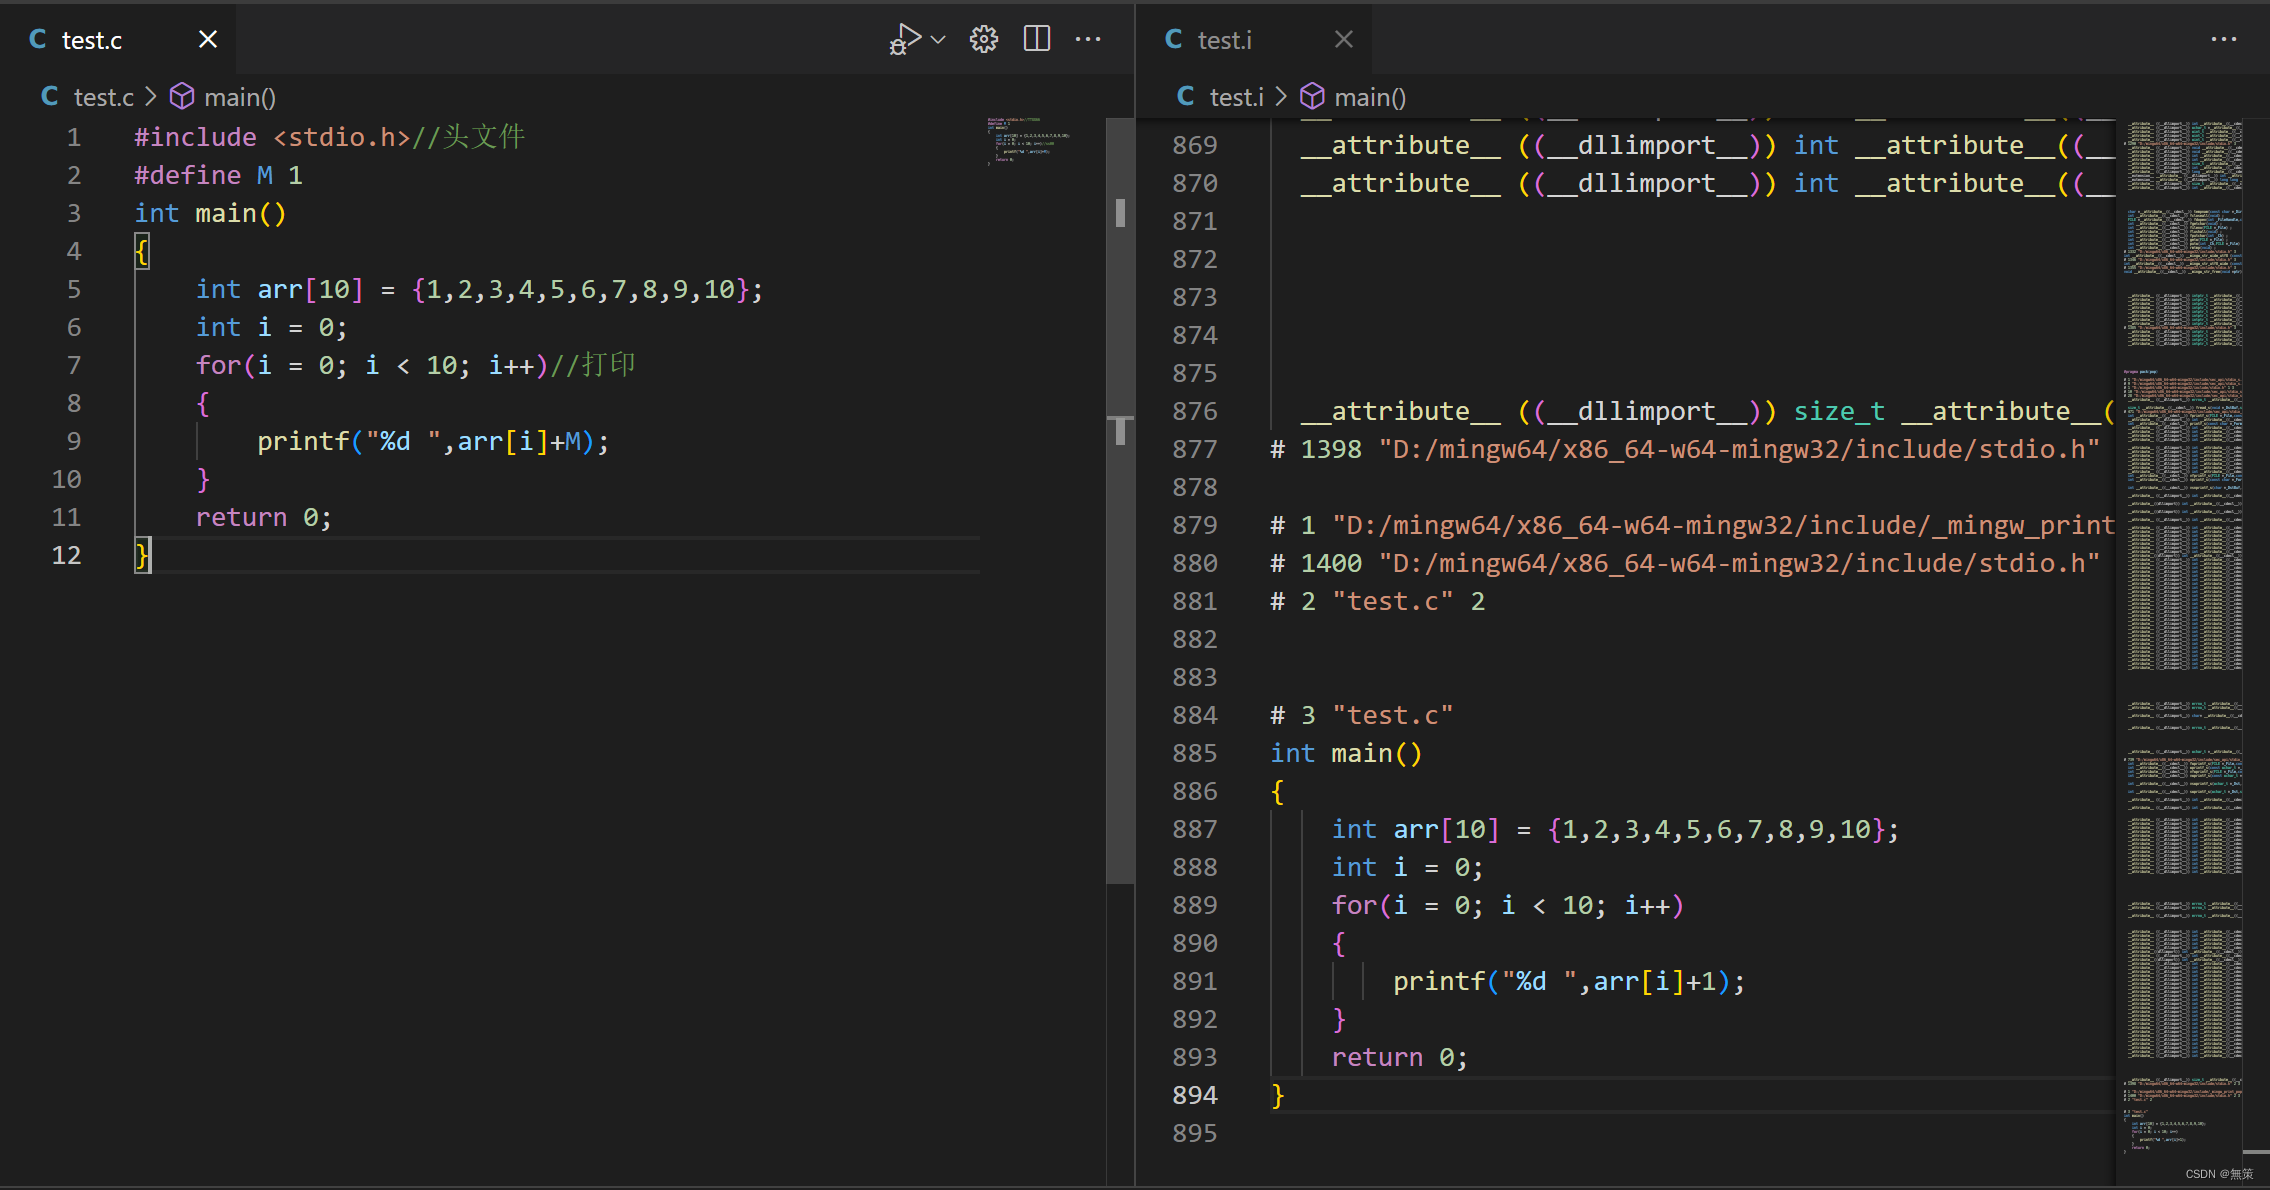
Task: Open More Actions menu in right editor
Action: tap(2224, 40)
